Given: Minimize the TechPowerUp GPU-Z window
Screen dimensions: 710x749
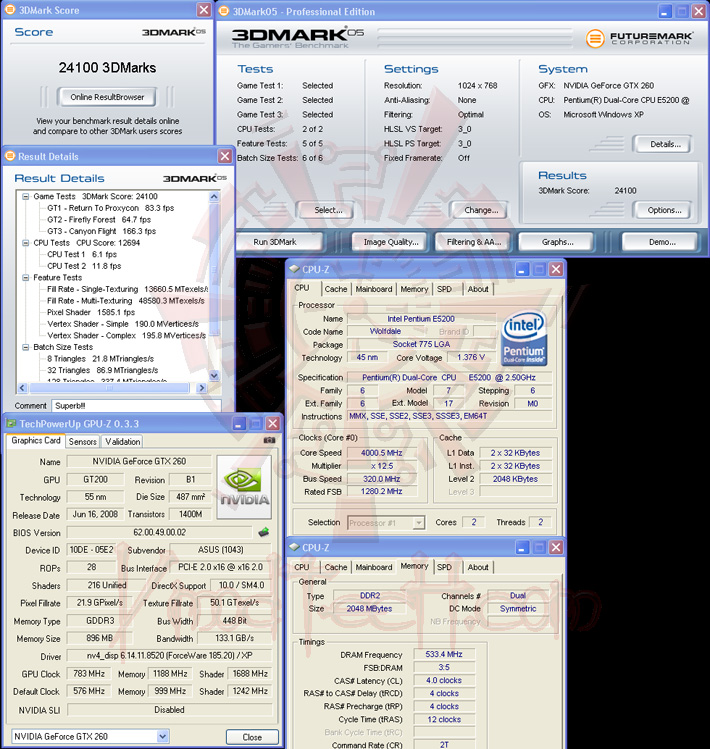Looking at the screenshot, I should (x=239, y=423).
